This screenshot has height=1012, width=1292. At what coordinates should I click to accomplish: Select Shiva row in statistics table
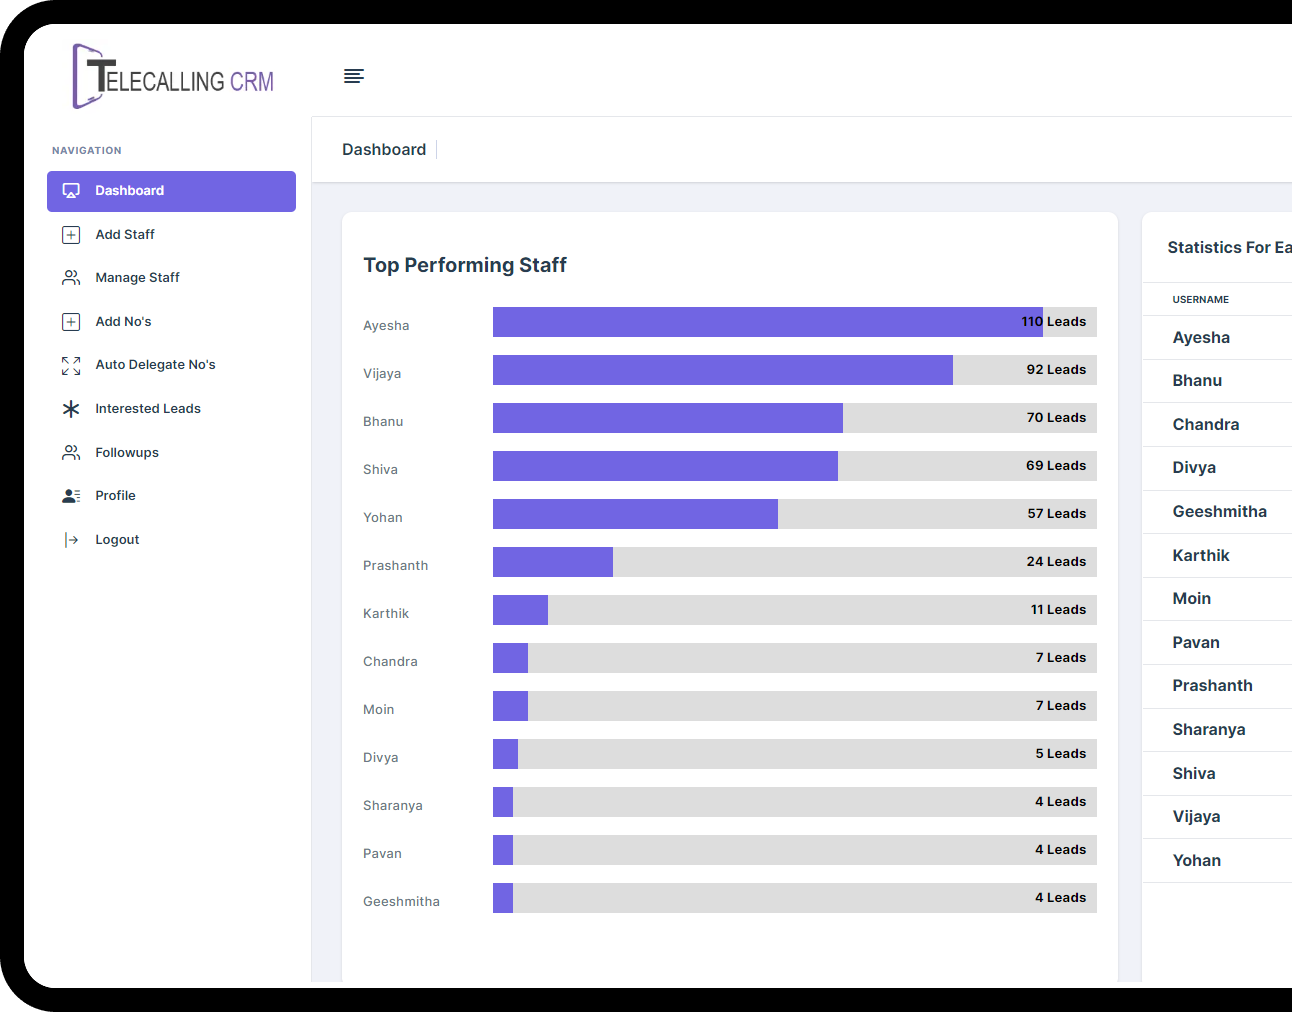(1217, 774)
